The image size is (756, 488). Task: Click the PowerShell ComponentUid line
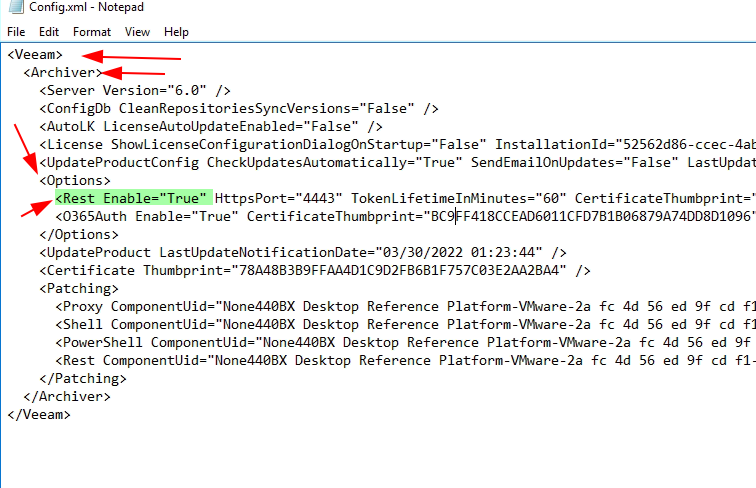tap(405, 342)
